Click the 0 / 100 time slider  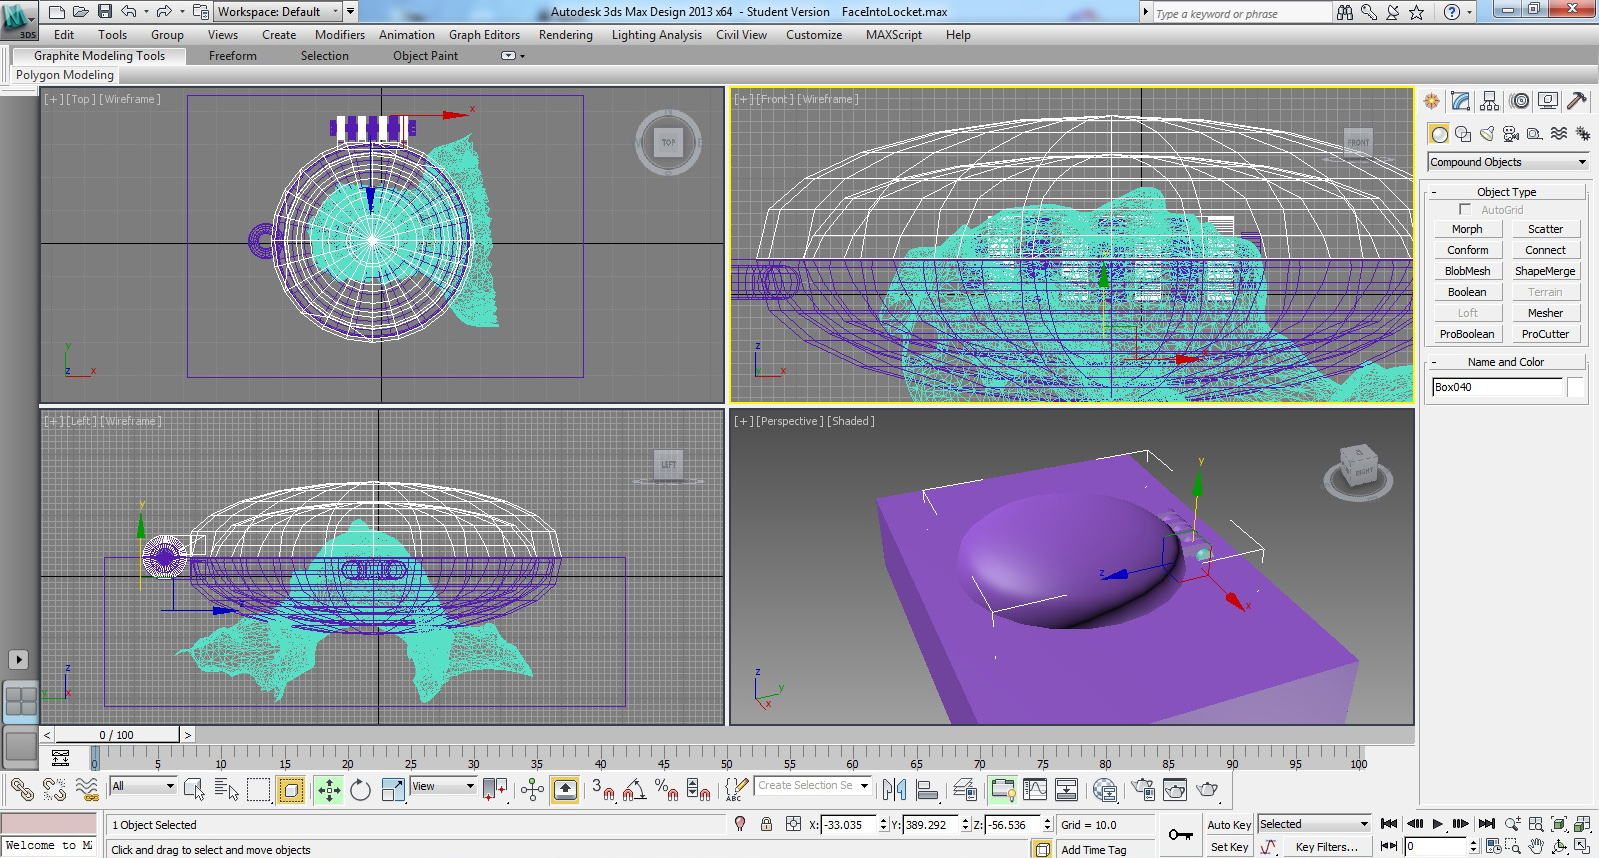click(x=117, y=735)
